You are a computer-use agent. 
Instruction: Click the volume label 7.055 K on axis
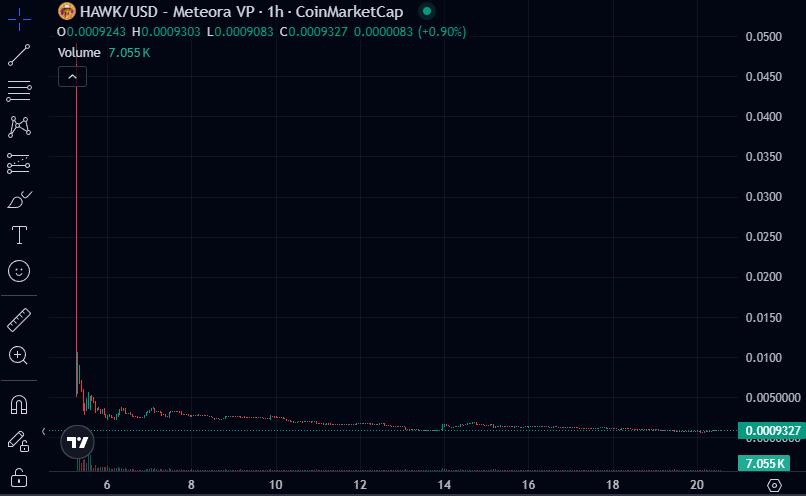[x=764, y=463]
